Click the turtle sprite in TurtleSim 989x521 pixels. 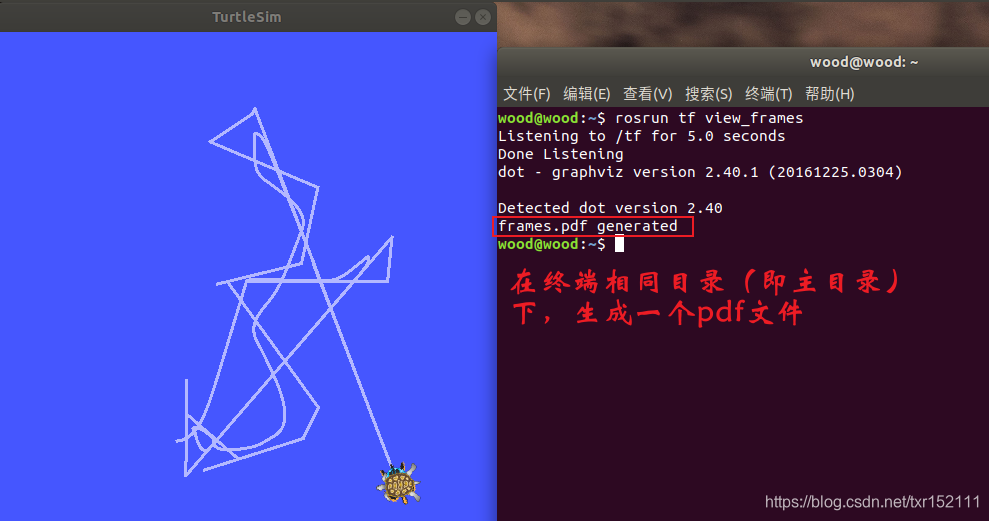[399, 483]
